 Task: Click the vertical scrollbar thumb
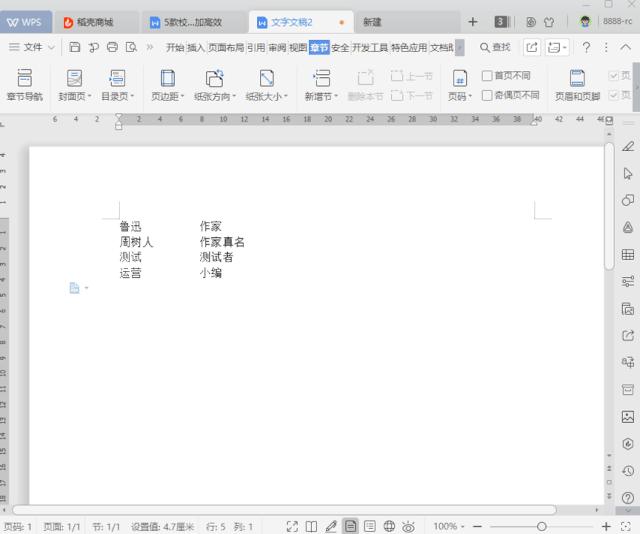tap(609, 206)
